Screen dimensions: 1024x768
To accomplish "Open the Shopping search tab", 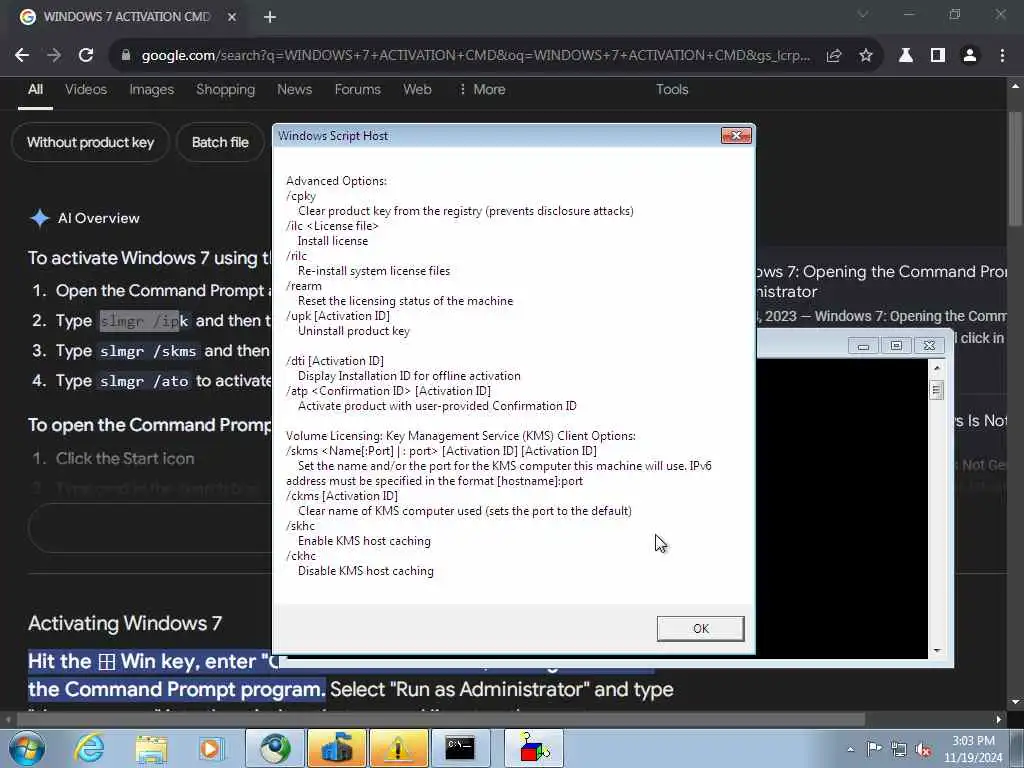I will (x=225, y=89).
